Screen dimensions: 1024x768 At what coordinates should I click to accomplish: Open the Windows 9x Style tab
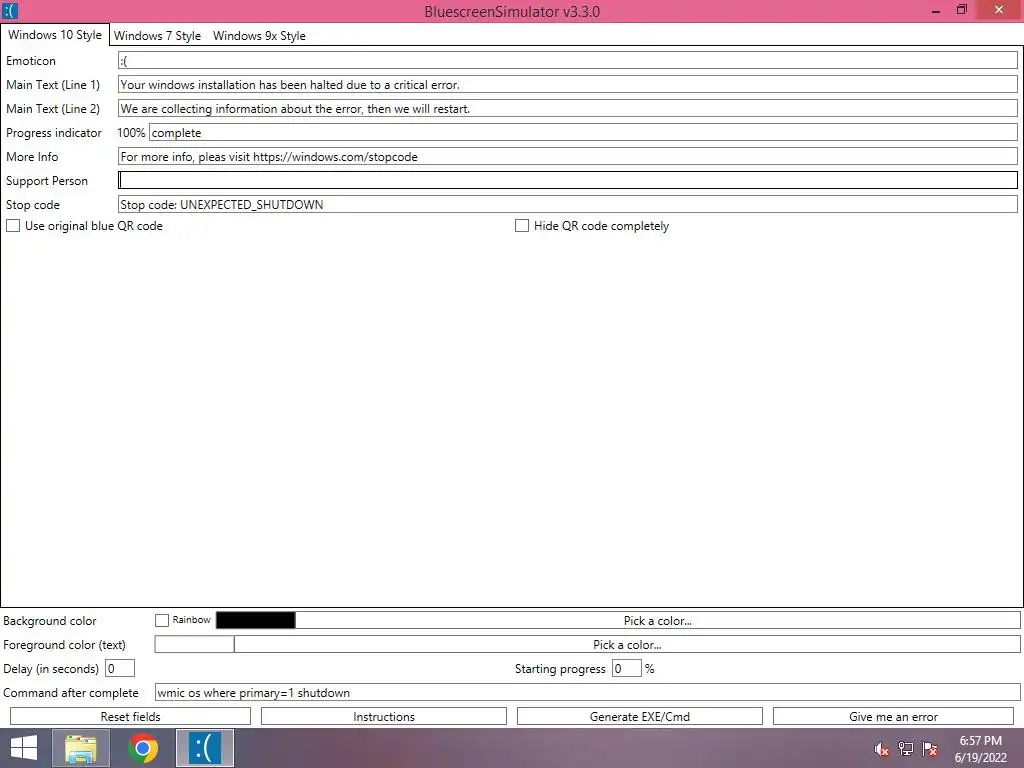[259, 36]
